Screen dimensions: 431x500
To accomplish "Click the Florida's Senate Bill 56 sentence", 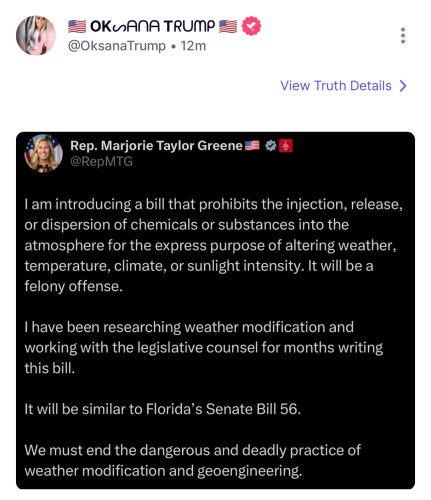I will tap(162, 409).
